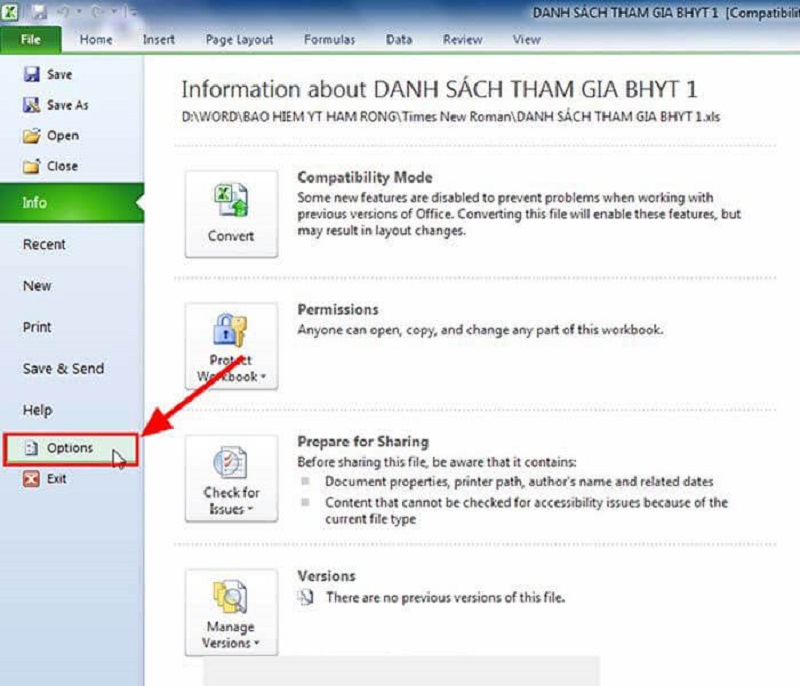Click the red Exit icon

31,479
